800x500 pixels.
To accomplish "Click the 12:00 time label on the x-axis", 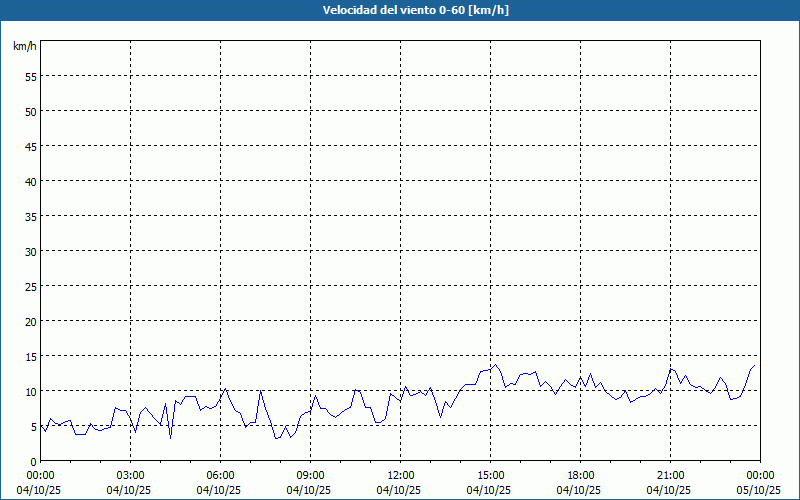I will 400,475.
